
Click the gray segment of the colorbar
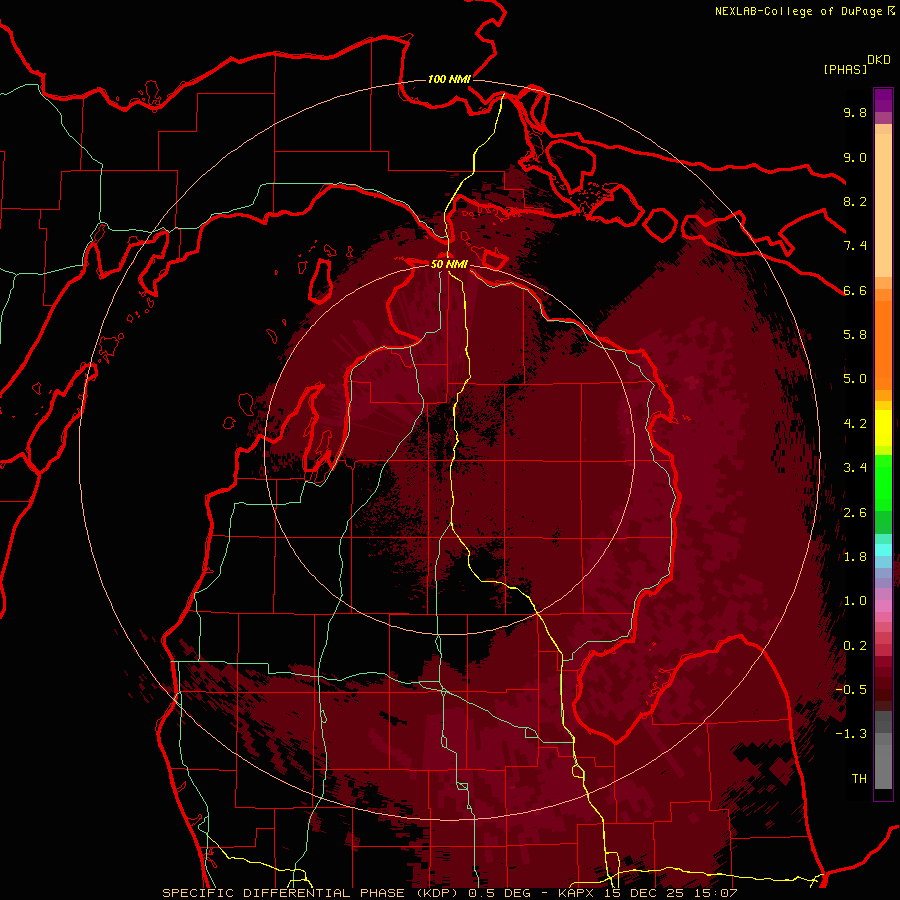pos(883,749)
